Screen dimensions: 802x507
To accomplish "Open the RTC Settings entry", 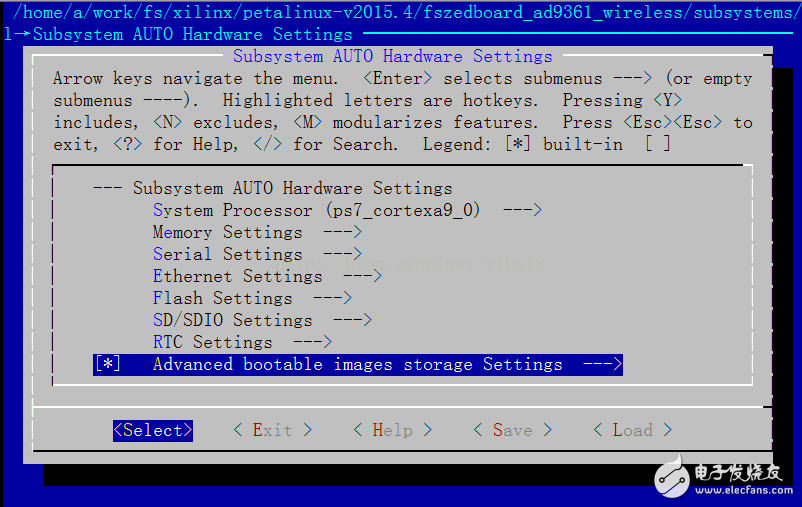I will pyautogui.click(x=212, y=342).
